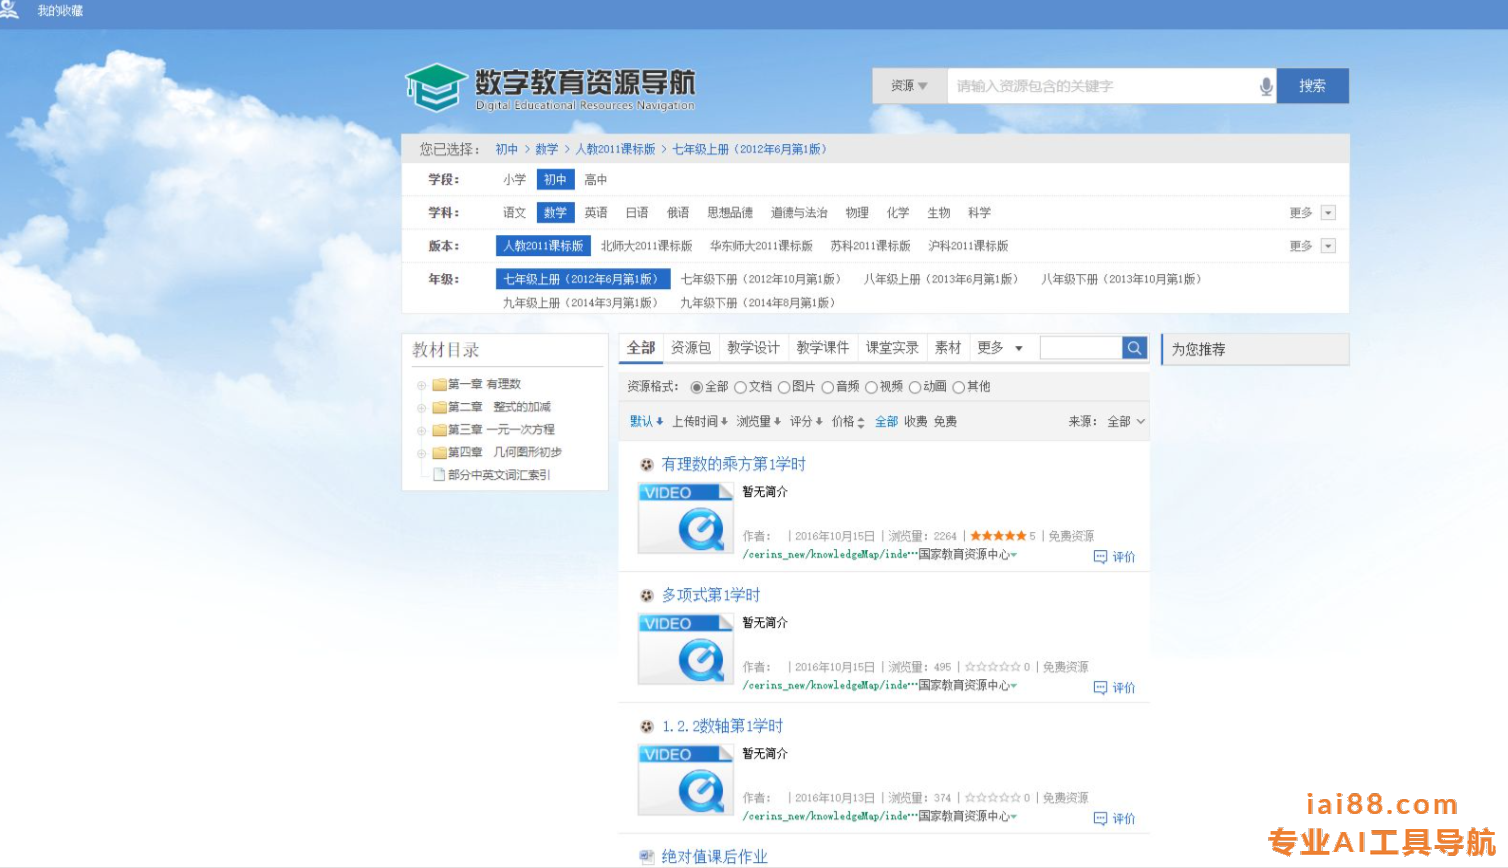Viewport: 1508px width, 868px height.
Task: Click the film reel icon beside 1.2.2数轴第1学时
Action: pos(647,727)
